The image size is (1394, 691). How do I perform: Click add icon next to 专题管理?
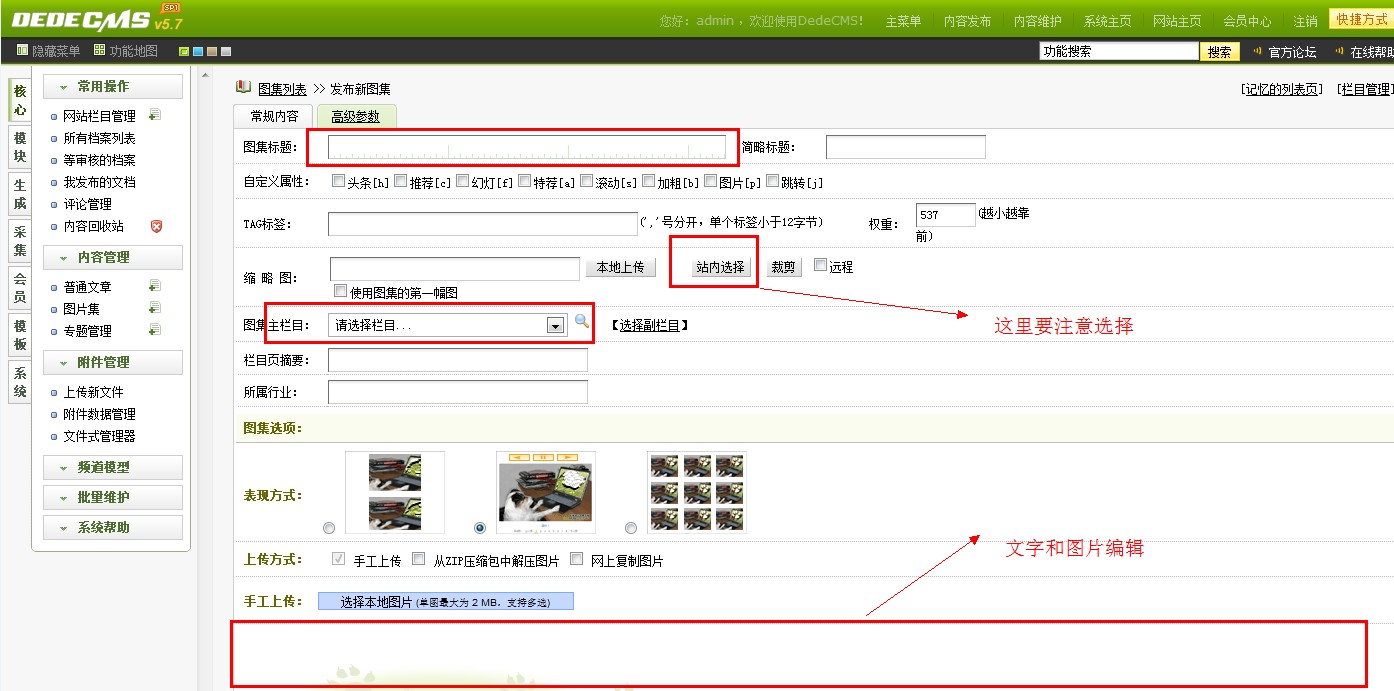coord(154,330)
